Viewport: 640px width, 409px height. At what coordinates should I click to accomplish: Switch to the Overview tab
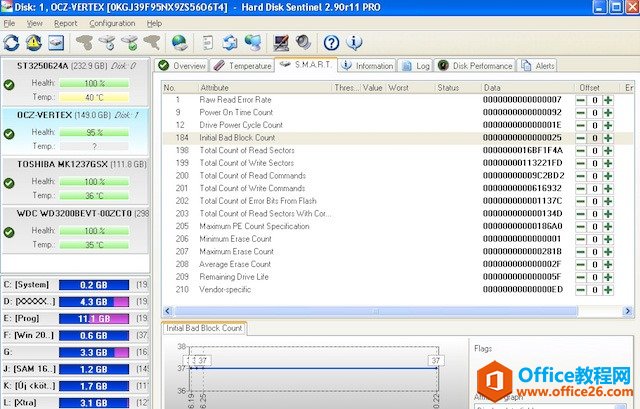click(182, 66)
